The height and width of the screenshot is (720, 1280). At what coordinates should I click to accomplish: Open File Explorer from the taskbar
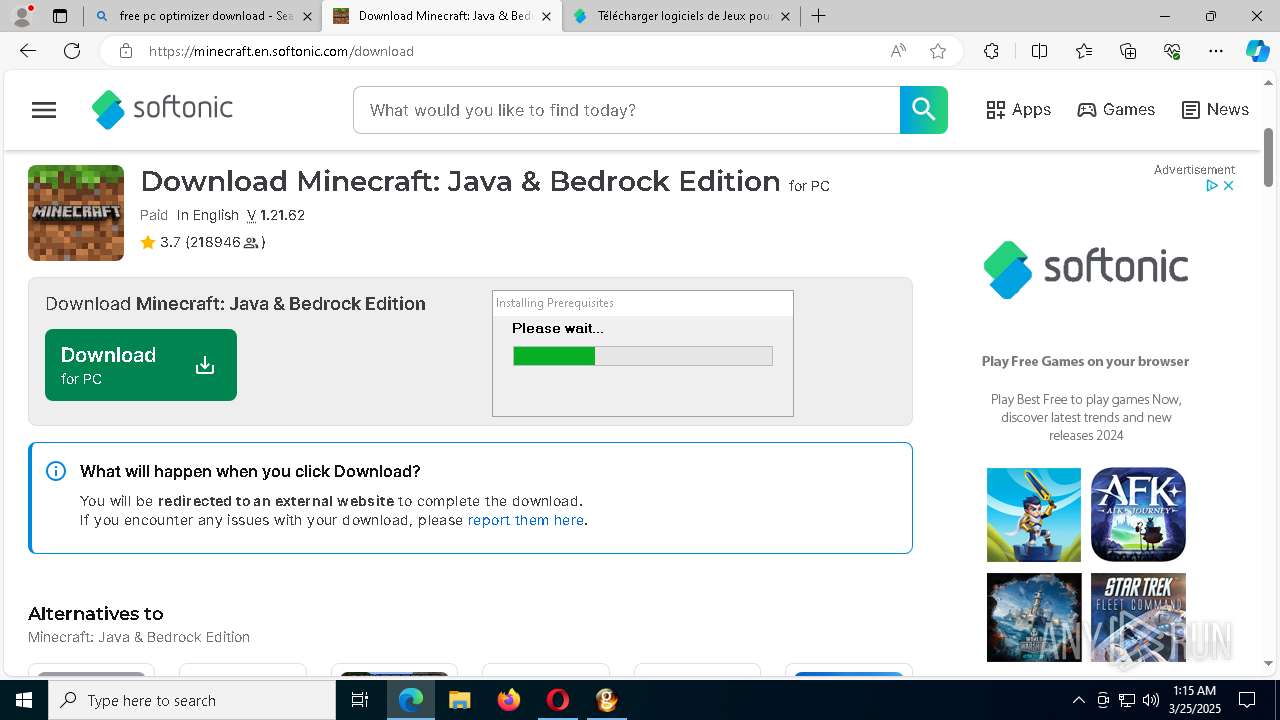click(459, 700)
